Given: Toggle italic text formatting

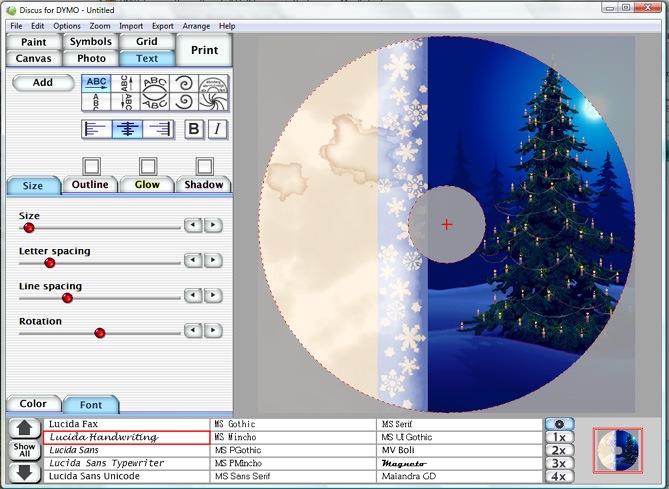Looking at the screenshot, I should pos(218,129).
